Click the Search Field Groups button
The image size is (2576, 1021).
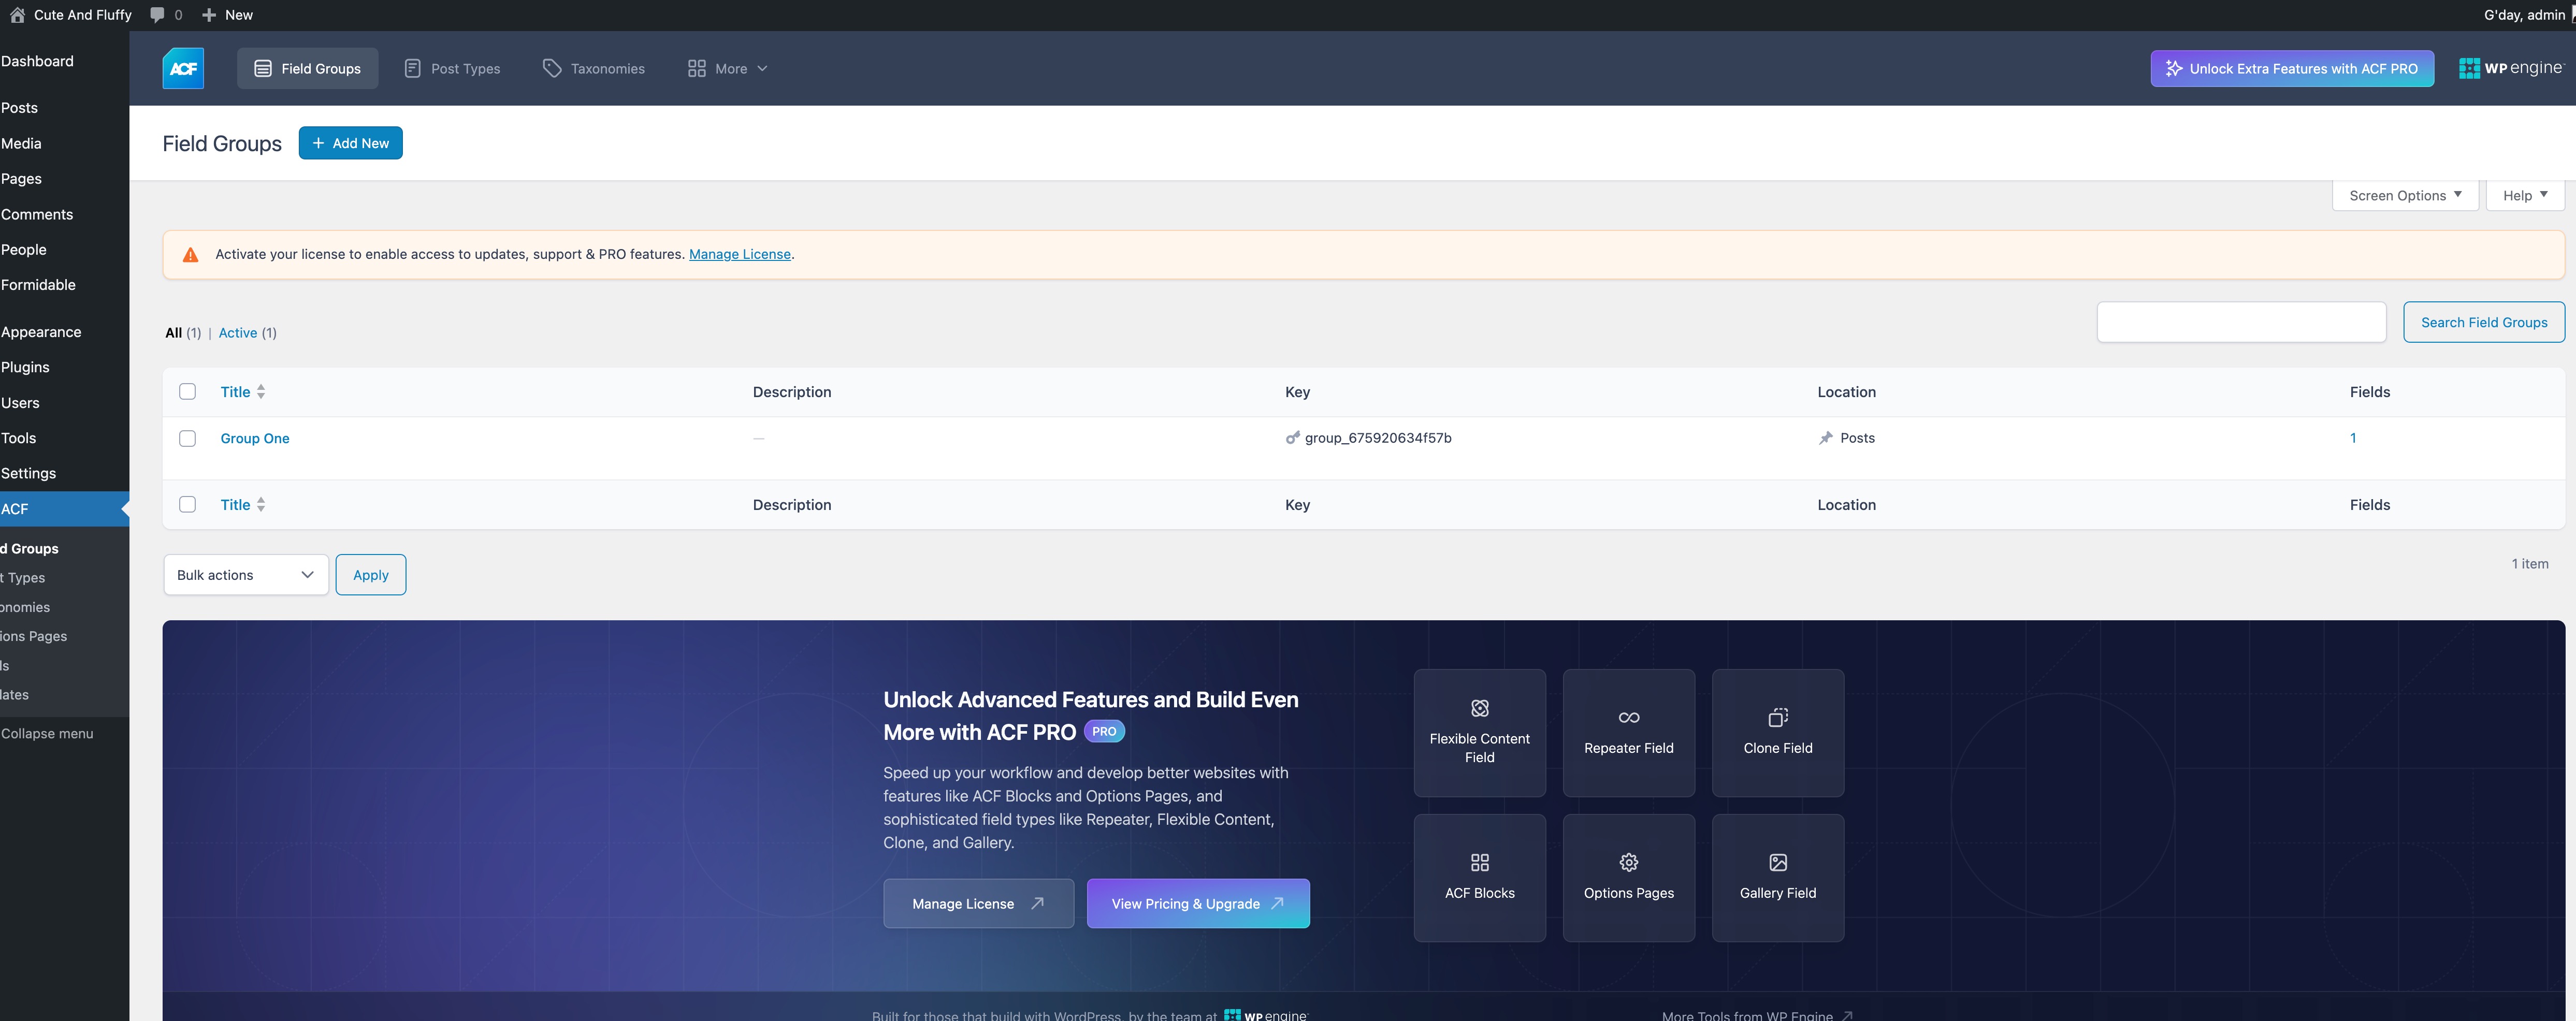point(2484,322)
